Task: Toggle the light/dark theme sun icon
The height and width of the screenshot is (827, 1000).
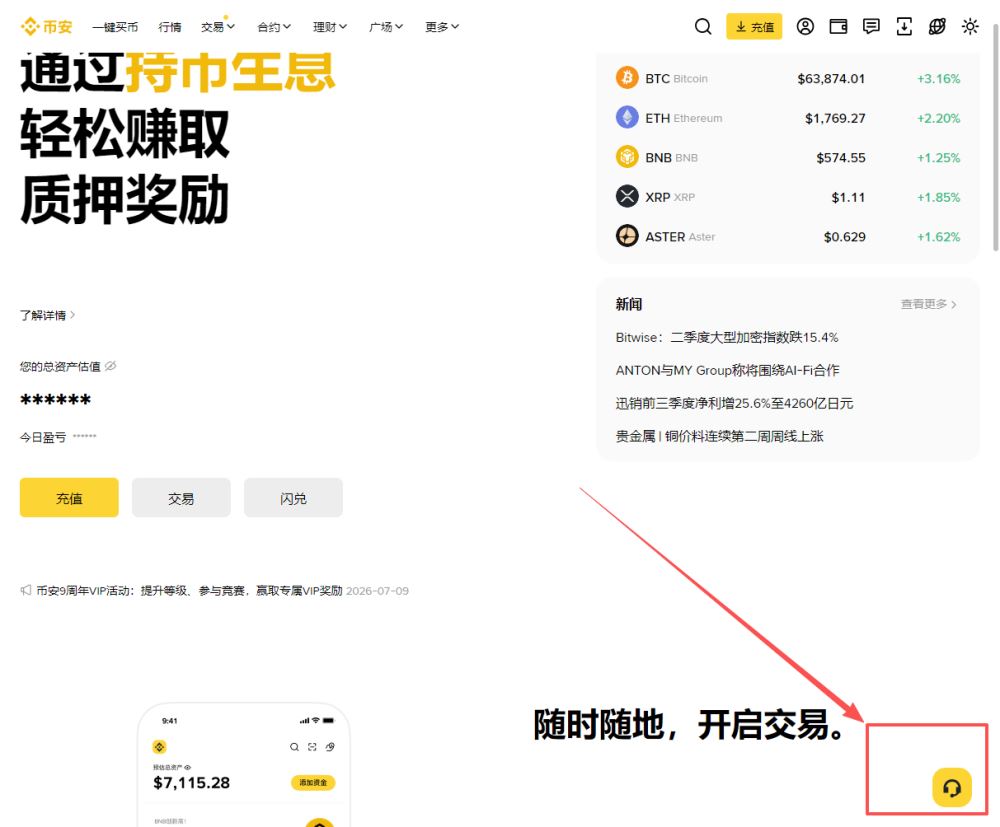Action: (970, 27)
